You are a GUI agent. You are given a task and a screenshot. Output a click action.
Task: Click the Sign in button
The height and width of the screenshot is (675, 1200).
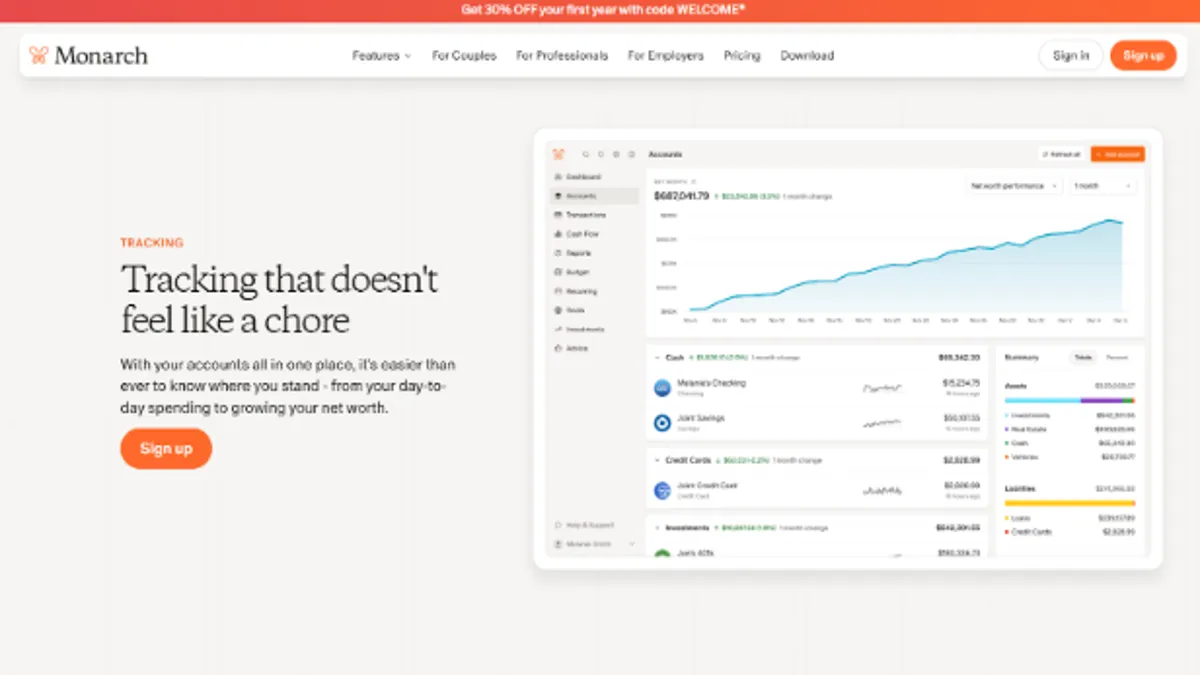coord(1071,56)
